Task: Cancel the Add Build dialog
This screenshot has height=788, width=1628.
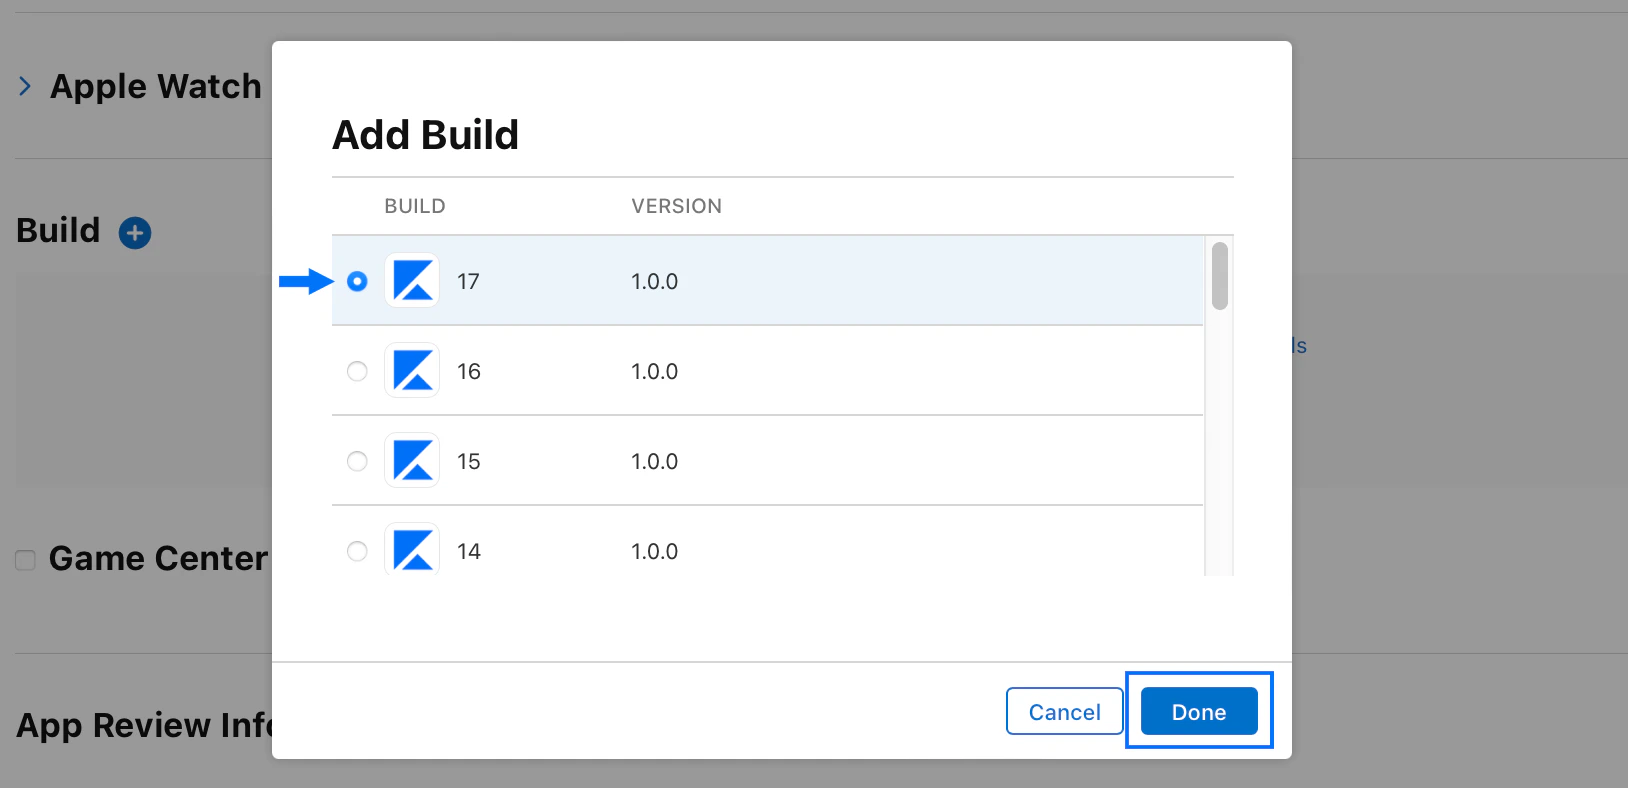Action: click(x=1064, y=711)
